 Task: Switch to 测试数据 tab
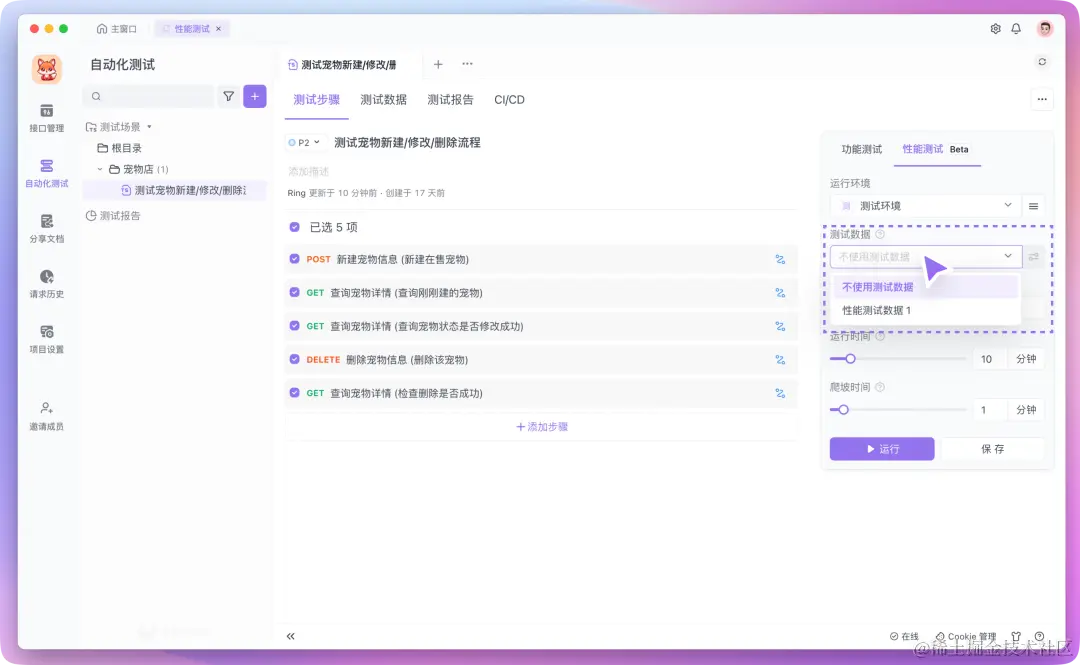(384, 100)
